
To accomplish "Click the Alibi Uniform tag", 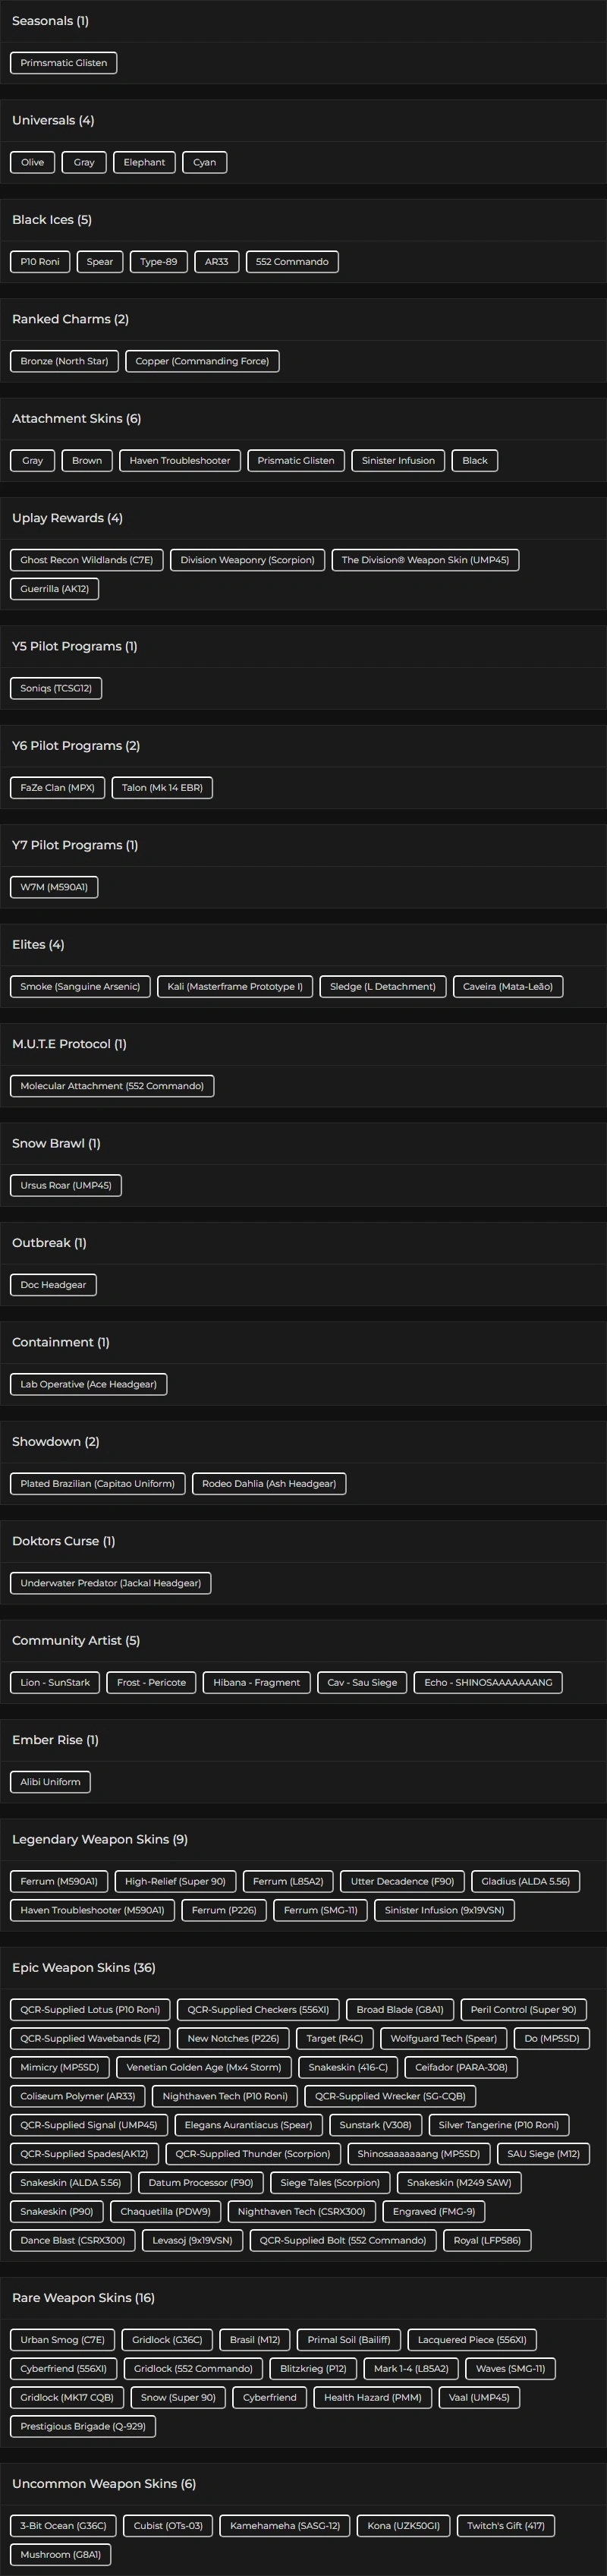I will [x=50, y=1782].
